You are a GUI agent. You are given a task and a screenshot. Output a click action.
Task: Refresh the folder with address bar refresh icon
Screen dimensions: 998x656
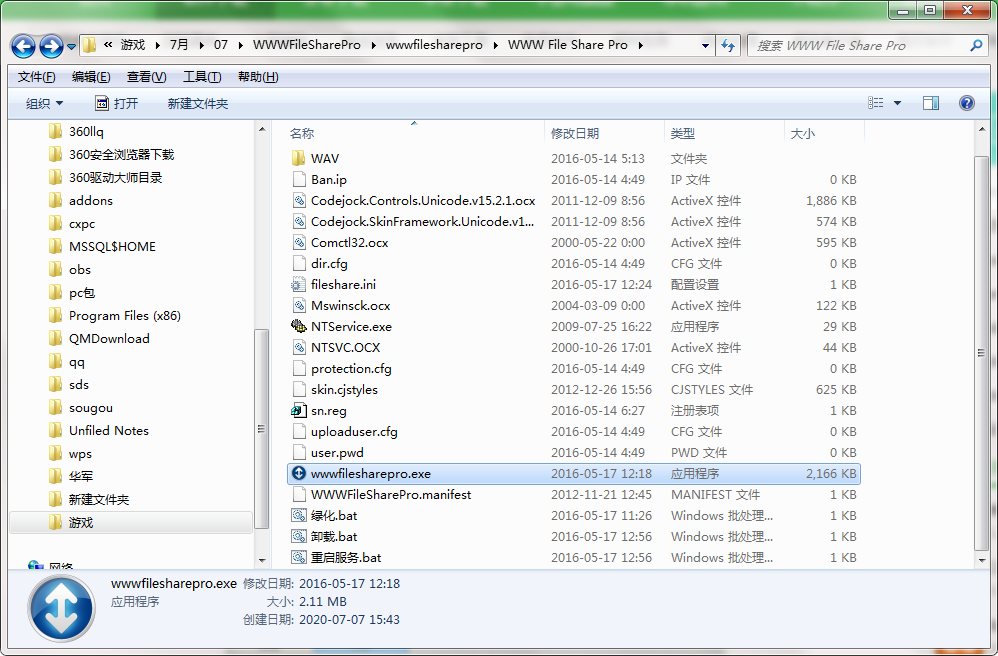coord(728,45)
